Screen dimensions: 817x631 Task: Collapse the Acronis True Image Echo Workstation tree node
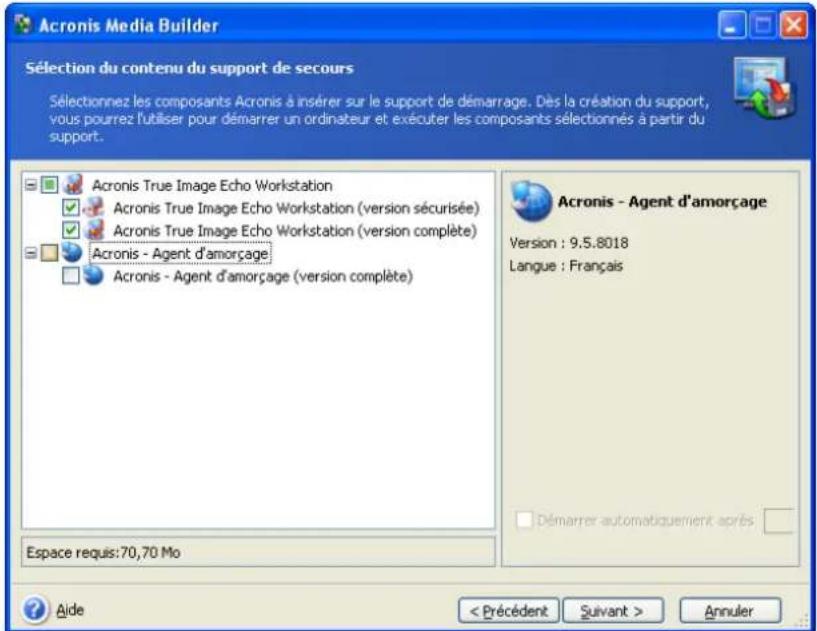click(x=31, y=184)
